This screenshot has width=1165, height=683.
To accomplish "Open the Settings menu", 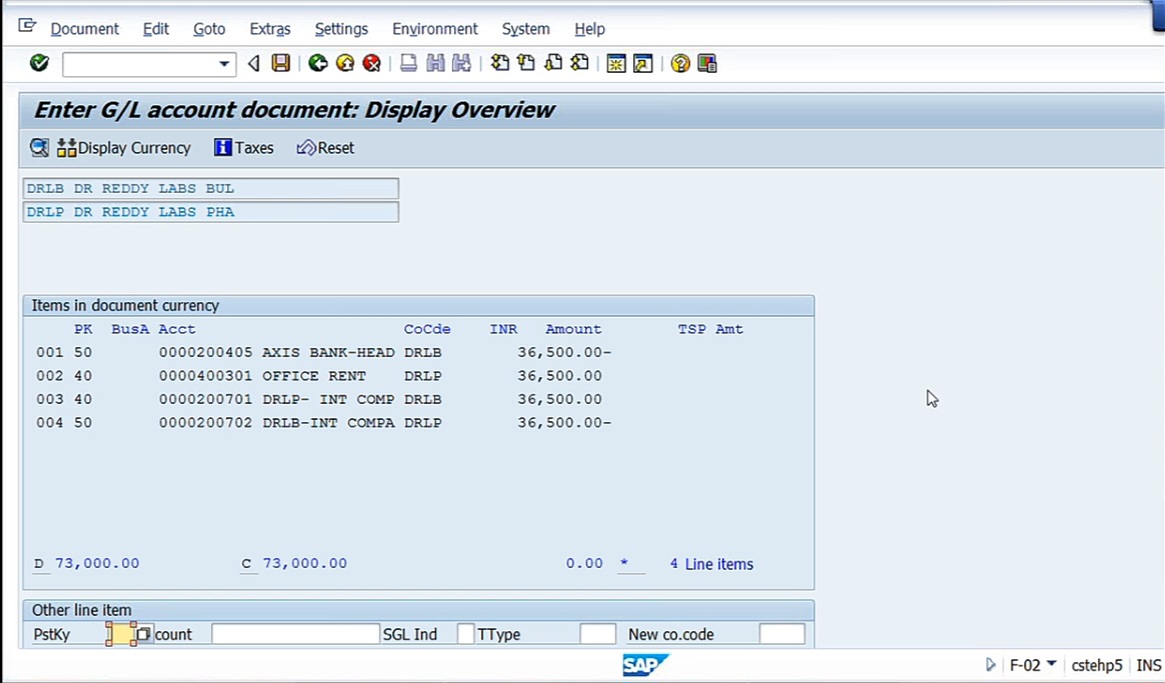I will [x=341, y=29].
